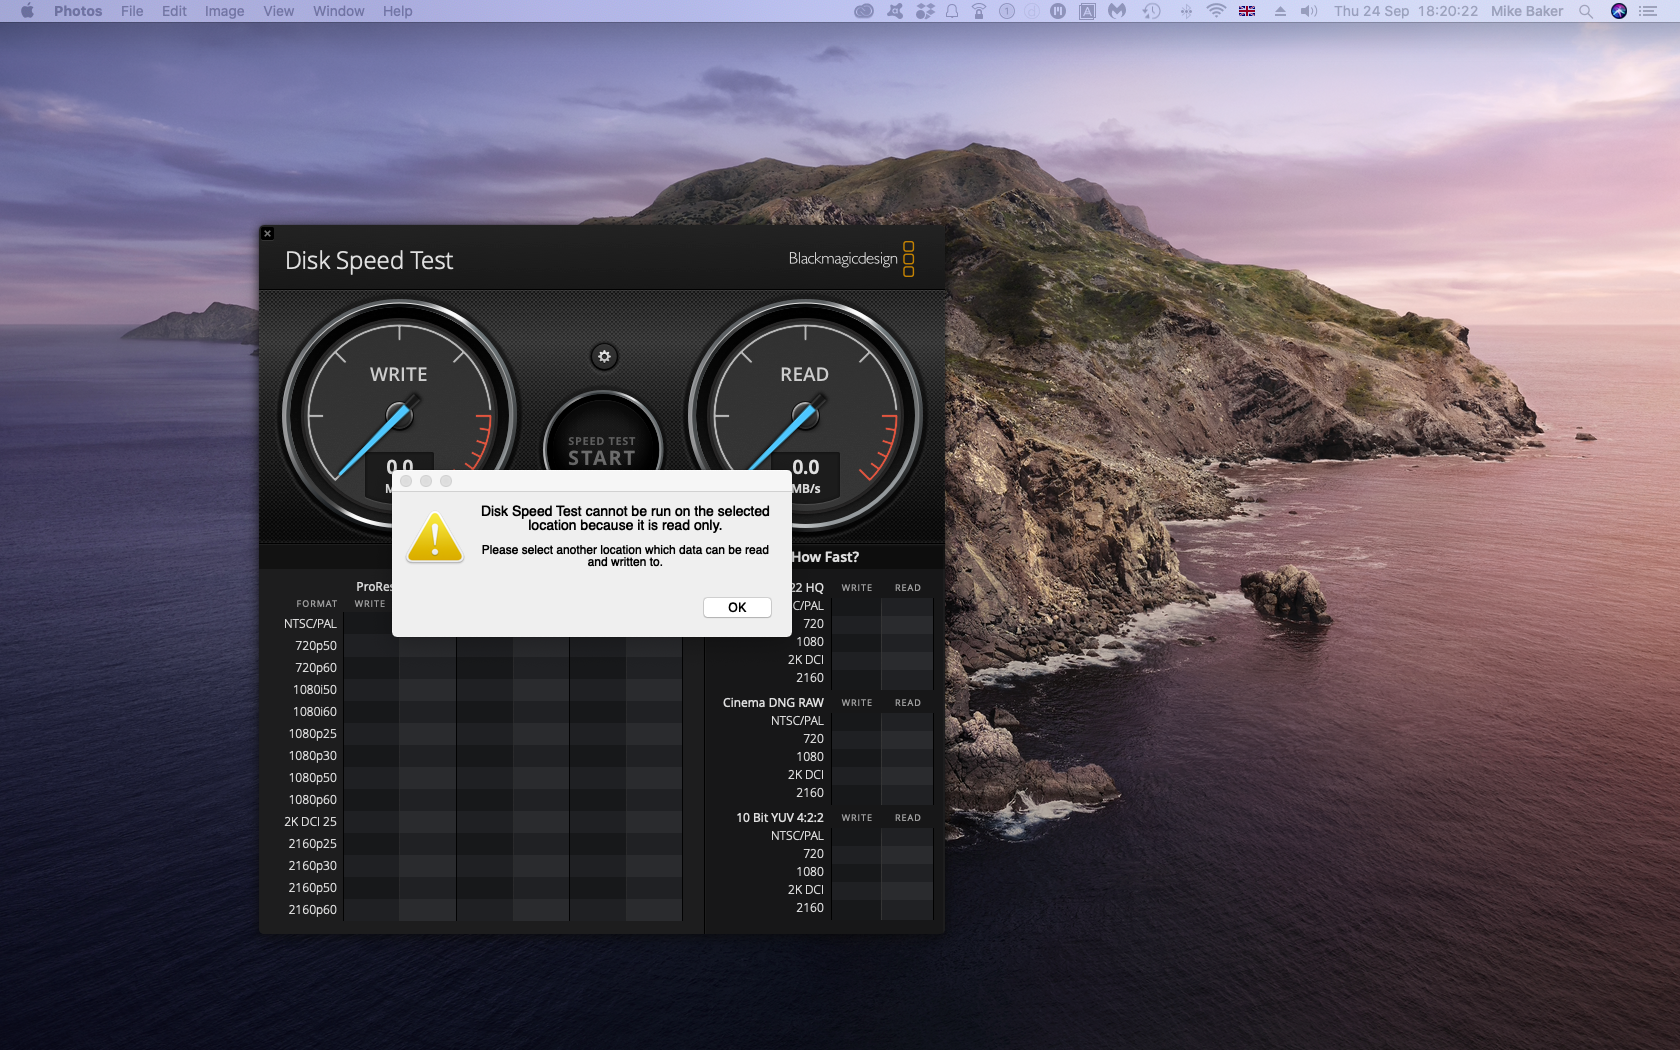The width and height of the screenshot is (1680, 1050).
Task: Click the Blackmagicdesign logo
Action: pyautogui.click(x=851, y=258)
